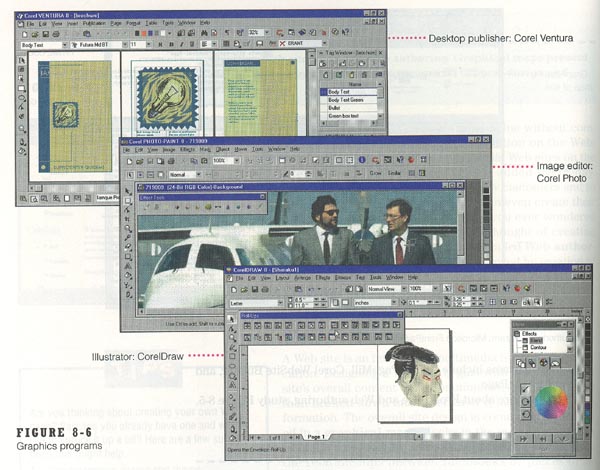Click the Open icon in Photo-Paint toolbar
Screen dimensions: 600x470
tap(140, 162)
